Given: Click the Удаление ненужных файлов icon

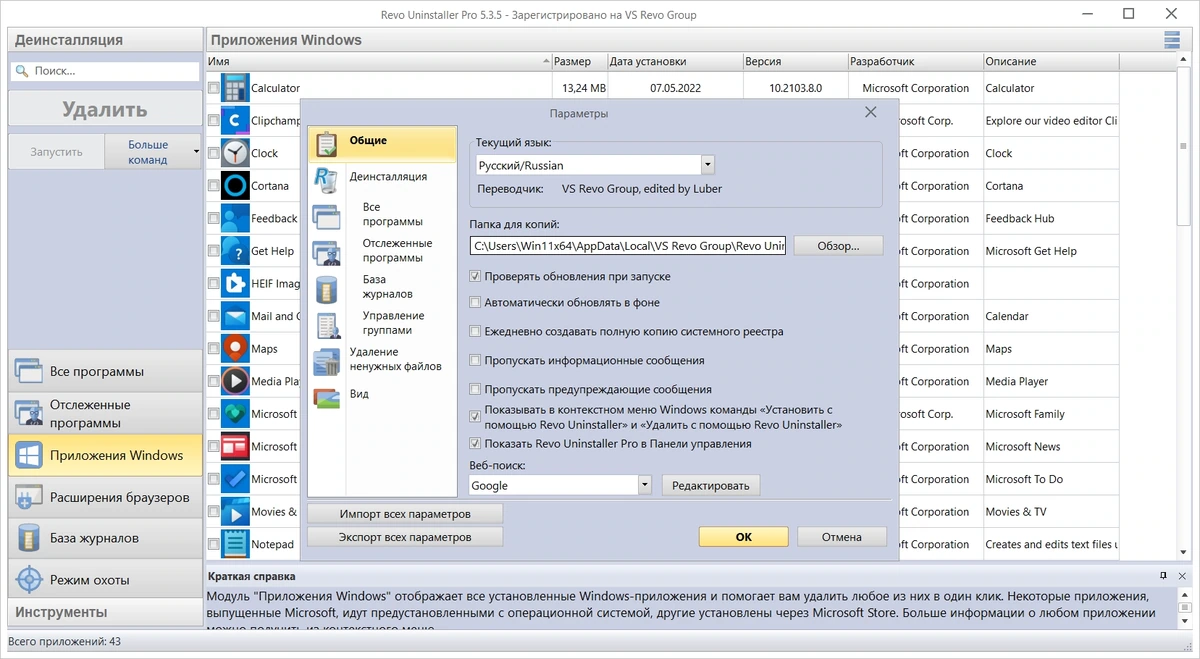Looking at the screenshot, I should [x=326, y=362].
